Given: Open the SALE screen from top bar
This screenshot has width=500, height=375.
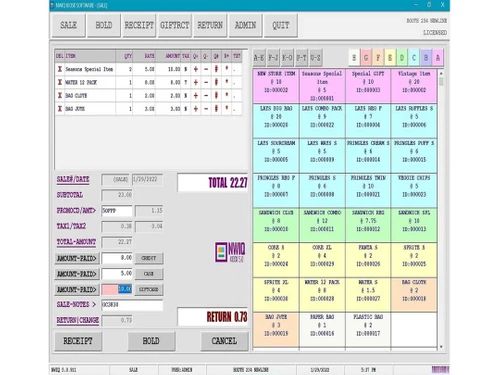Looking at the screenshot, I should [x=69, y=25].
